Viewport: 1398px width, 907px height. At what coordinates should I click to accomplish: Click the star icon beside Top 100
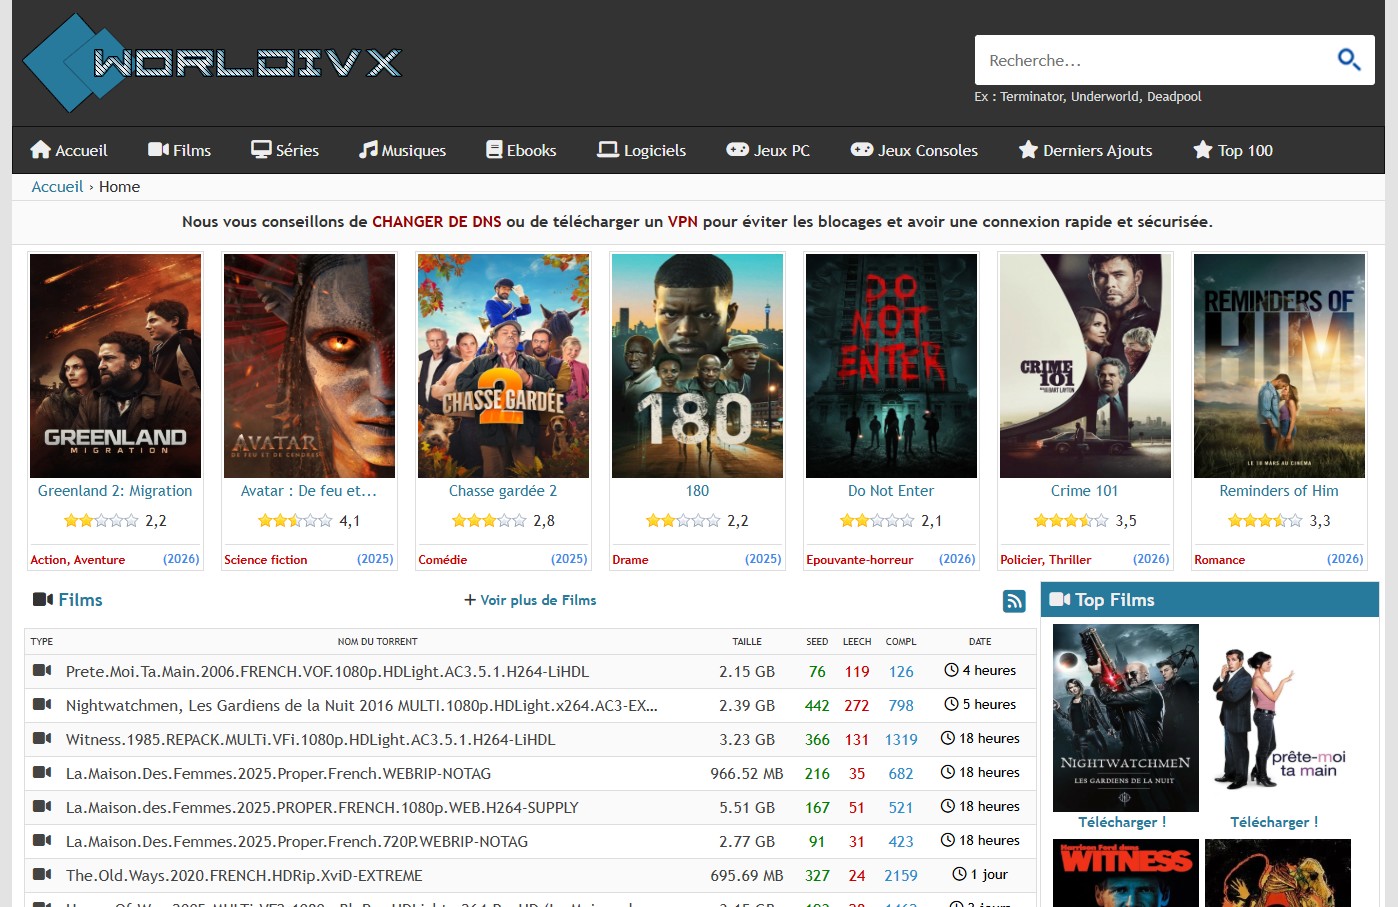[1203, 150]
